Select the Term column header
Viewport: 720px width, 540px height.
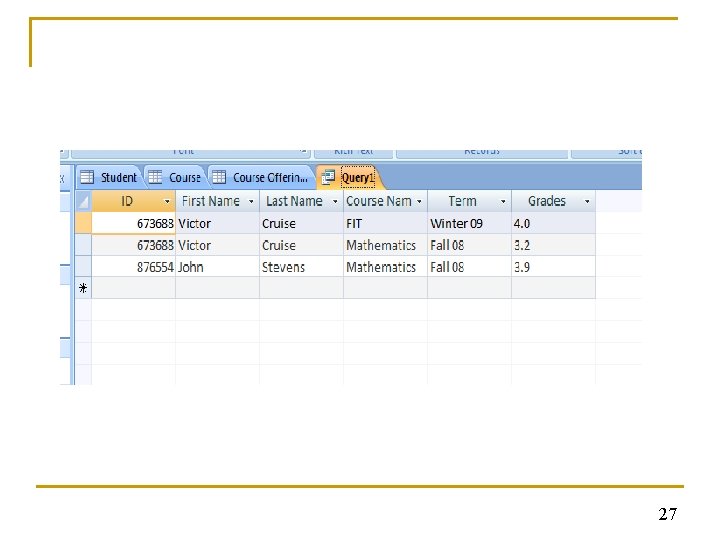coord(469,201)
